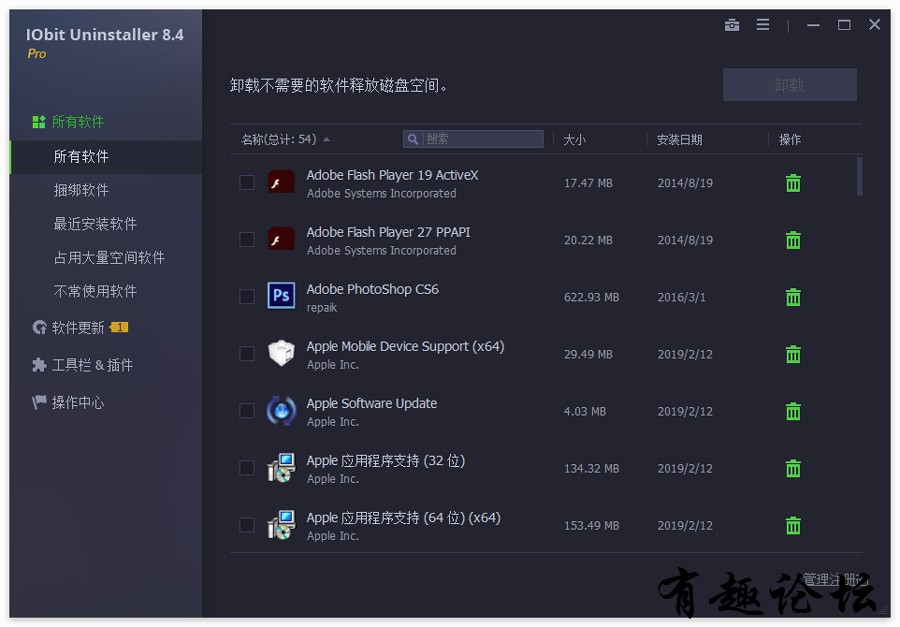Click the software list vertical scrollbar
Image resolution: width=900 pixels, height=627 pixels.
point(859,176)
